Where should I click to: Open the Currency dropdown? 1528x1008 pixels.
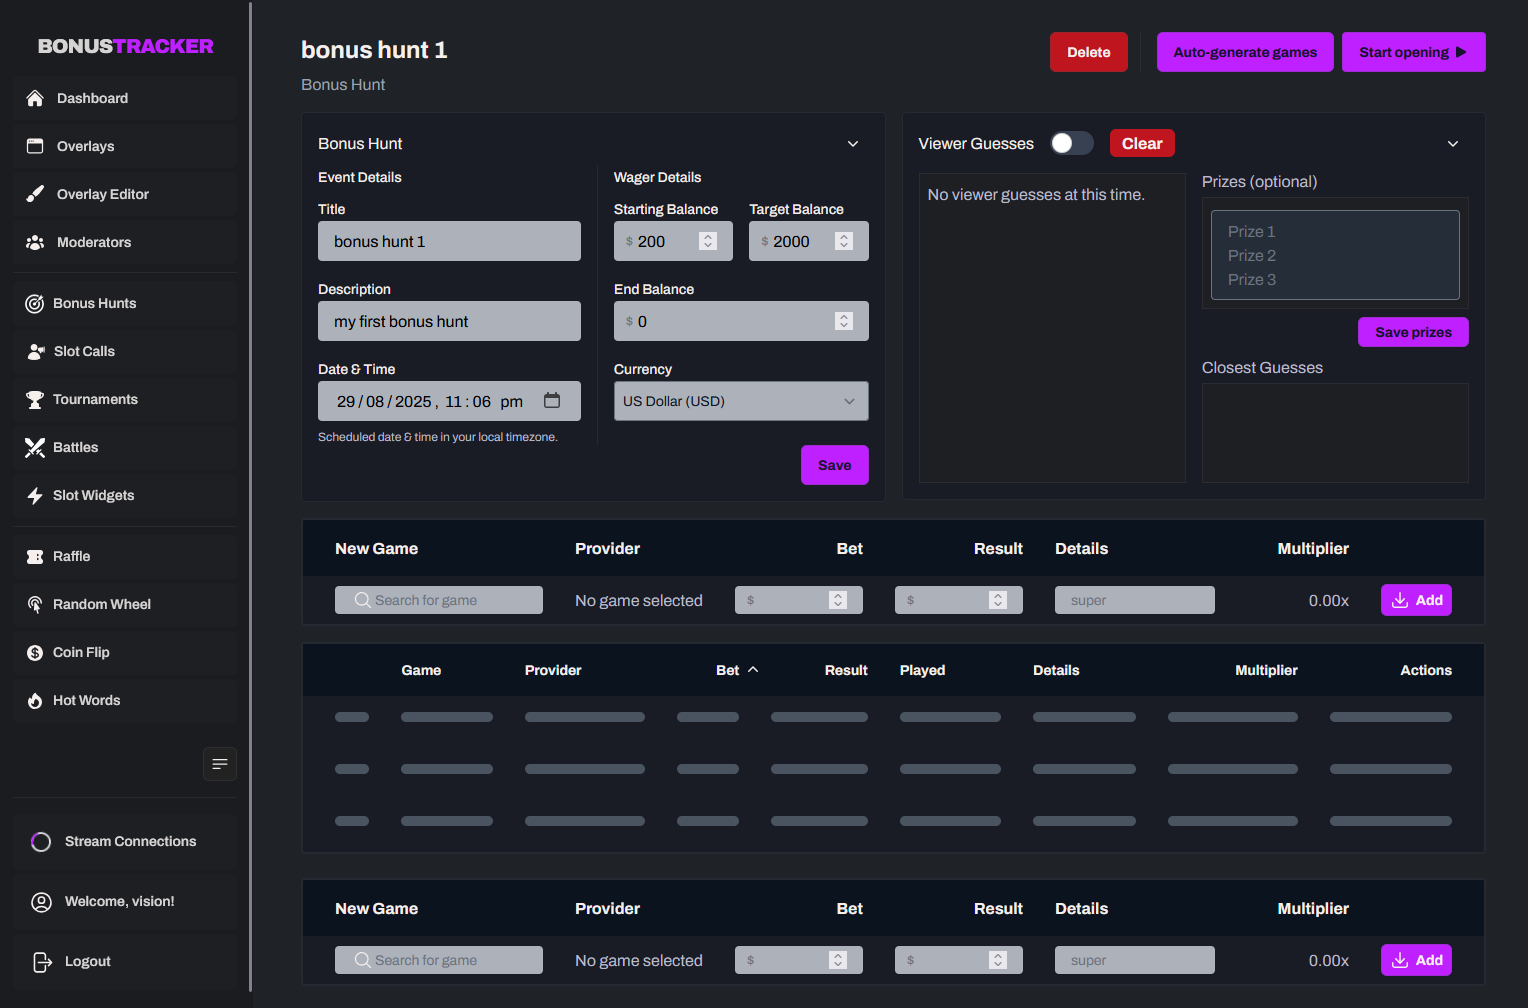coord(740,401)
